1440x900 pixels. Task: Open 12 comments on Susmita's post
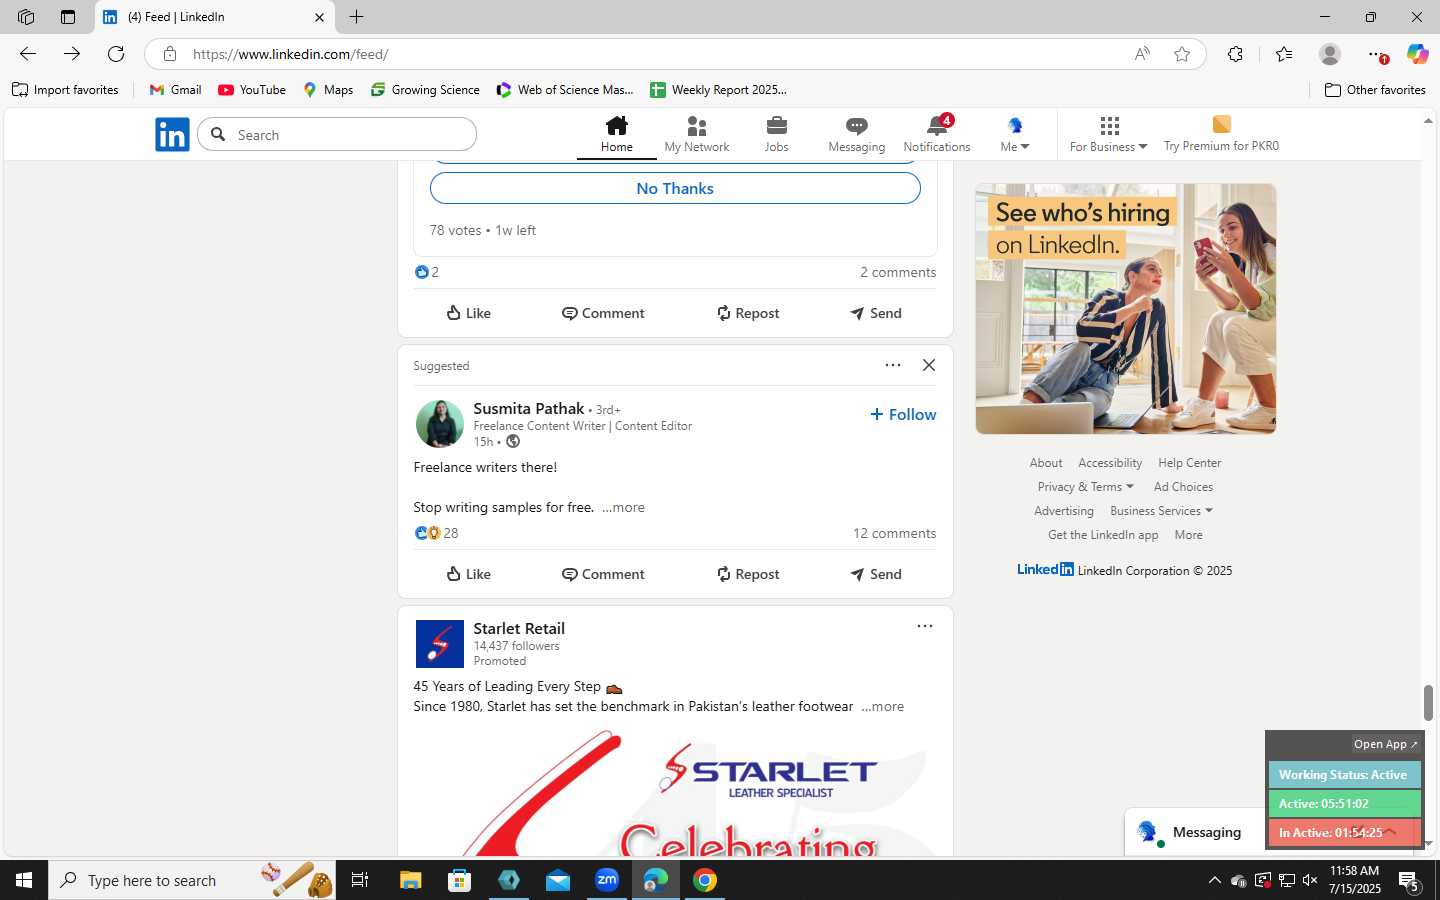(x=894, y=533)
